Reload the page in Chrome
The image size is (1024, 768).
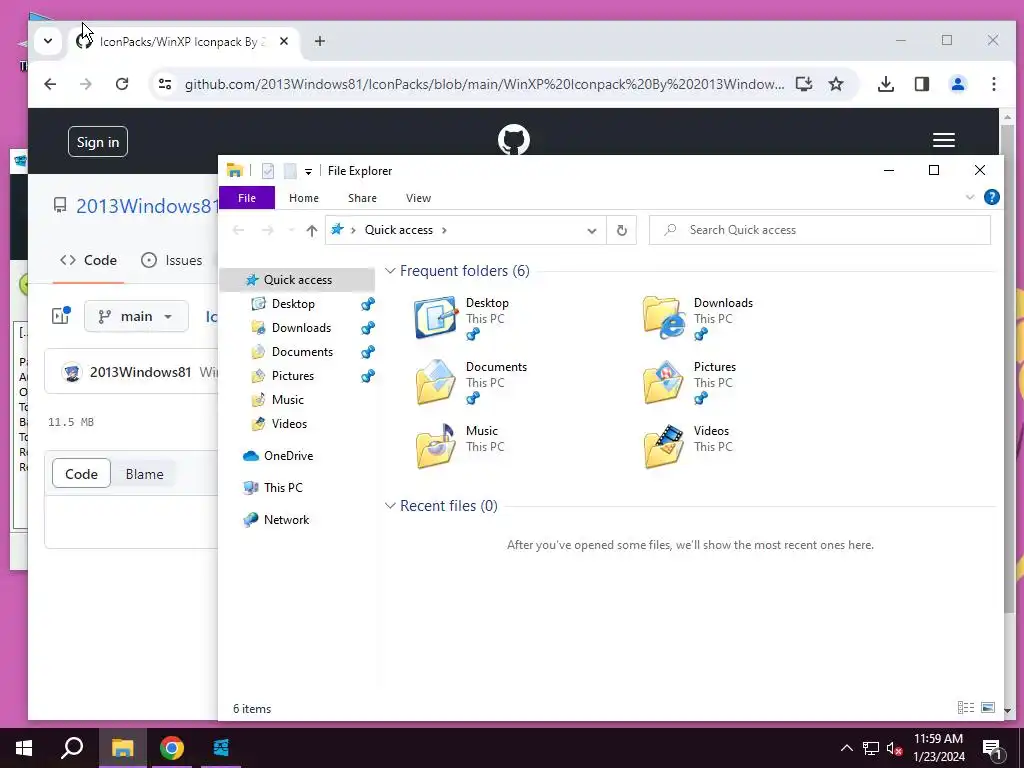click(122, 84)
